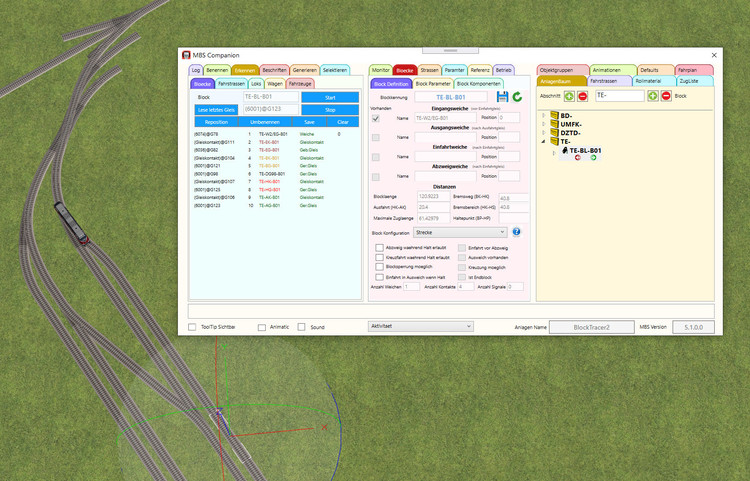Screen dimensions: 750x481
Task: Click the floppy disk save icon beside Blockkennung
Action: [502, 97]
